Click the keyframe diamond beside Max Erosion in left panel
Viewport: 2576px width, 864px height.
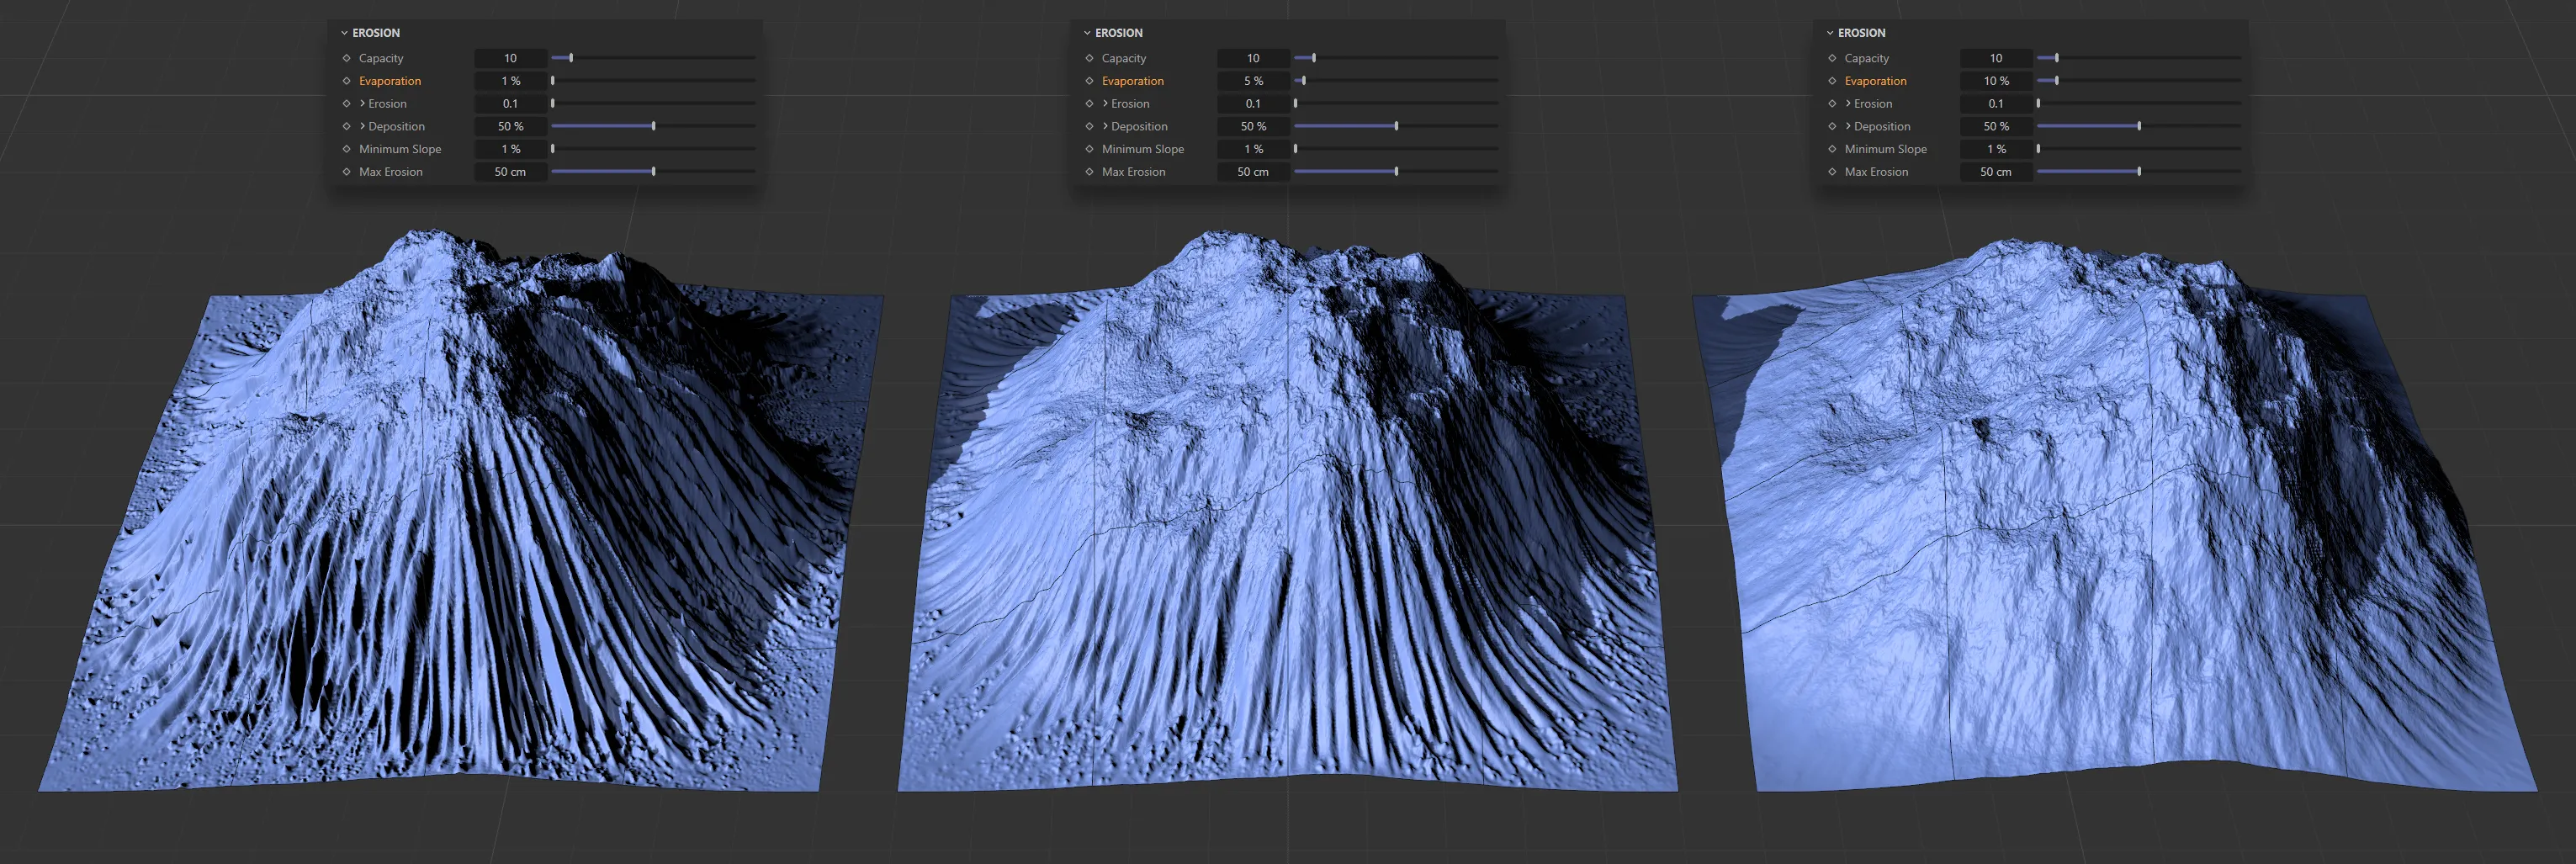[x=346, y=171]
